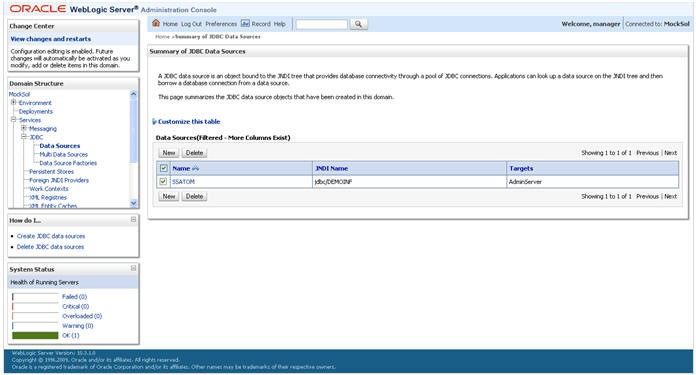This screenshot has height=375, width=696.
Task: Click OK (1) status link
Action: 71,336
